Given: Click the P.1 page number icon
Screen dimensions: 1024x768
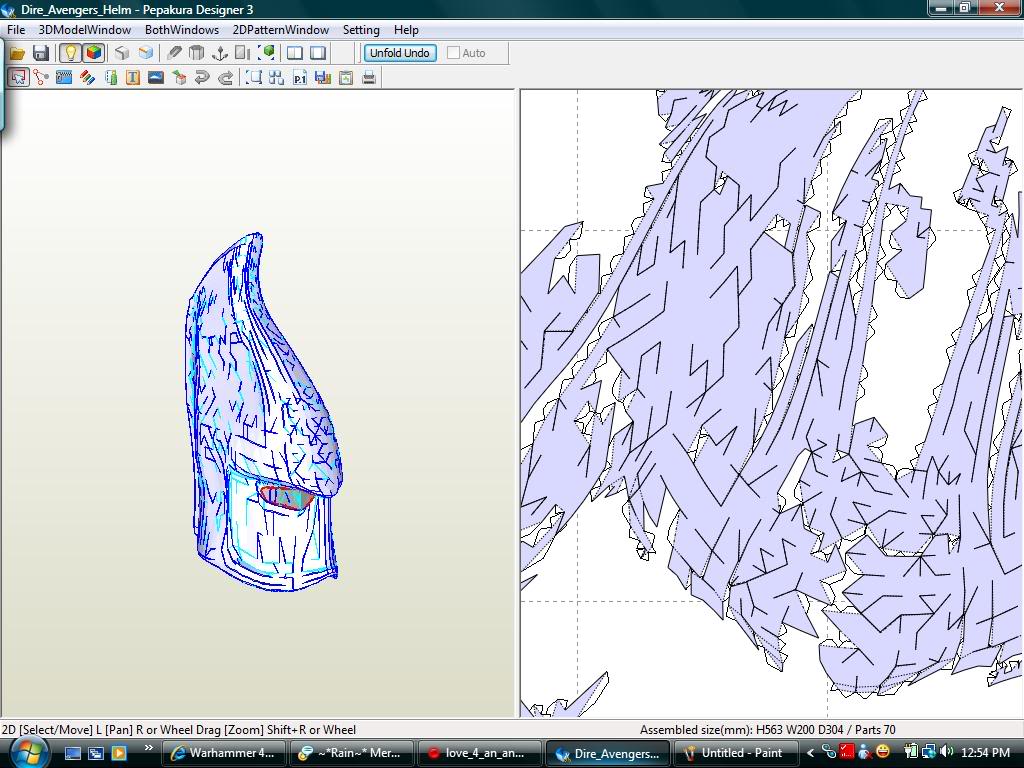Looking at the screenshot, I should pyautogui.click(x=300, y=78).
